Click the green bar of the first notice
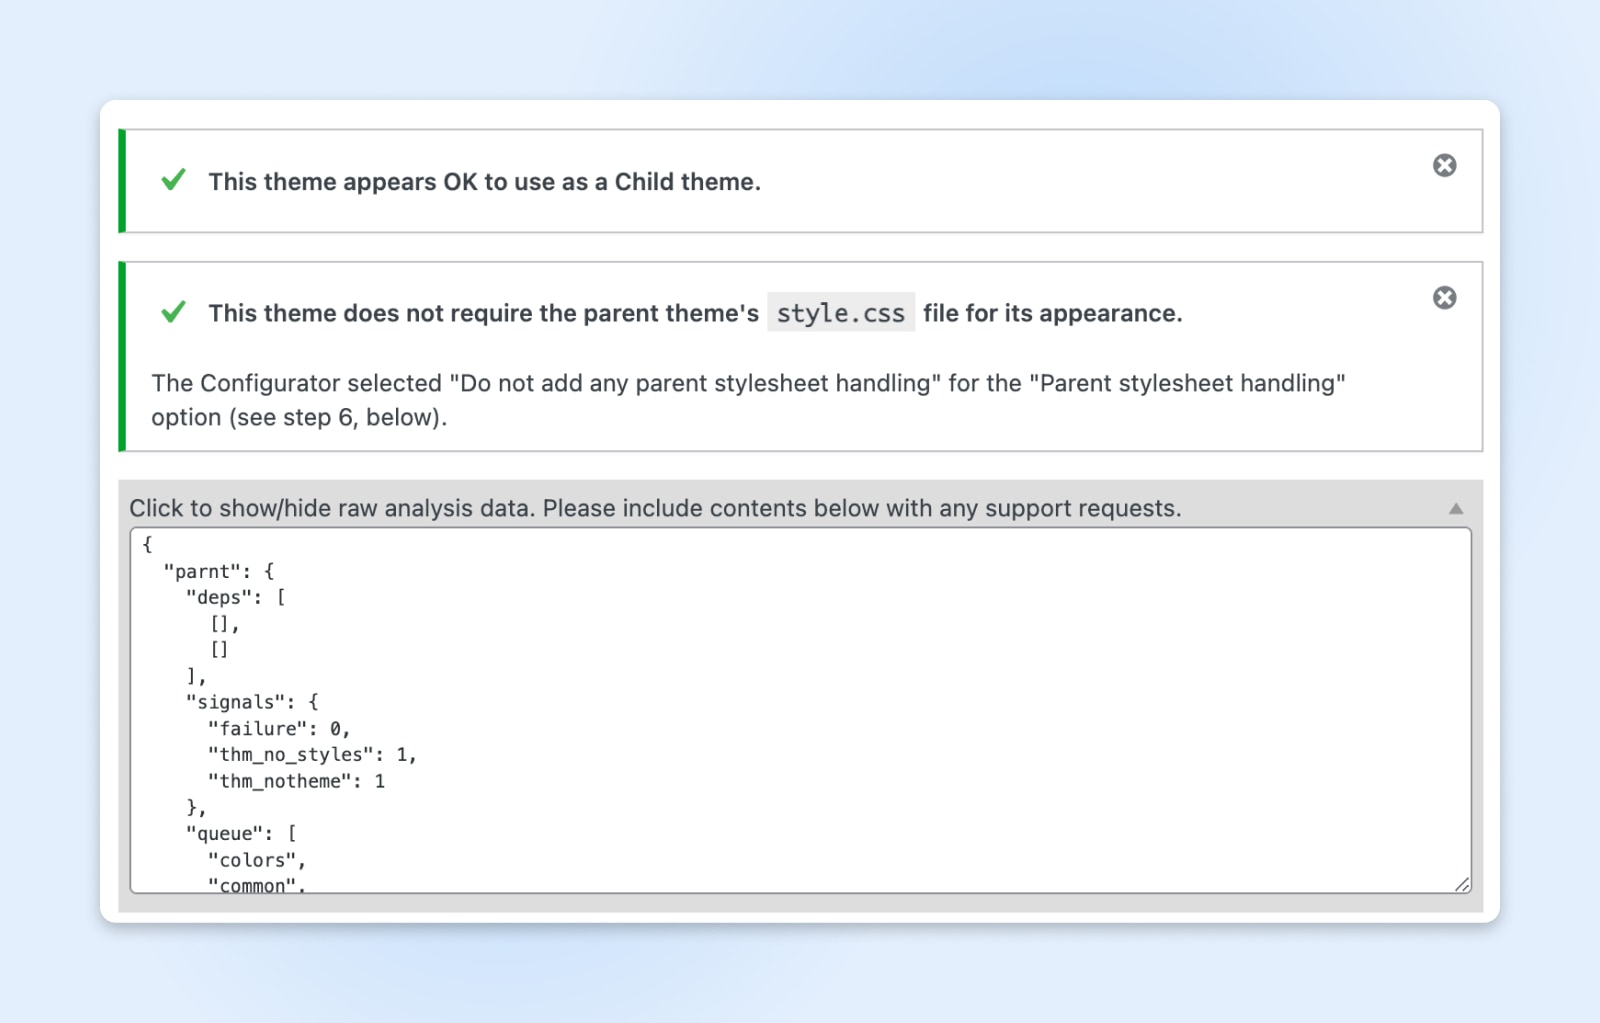 point(122,180)
